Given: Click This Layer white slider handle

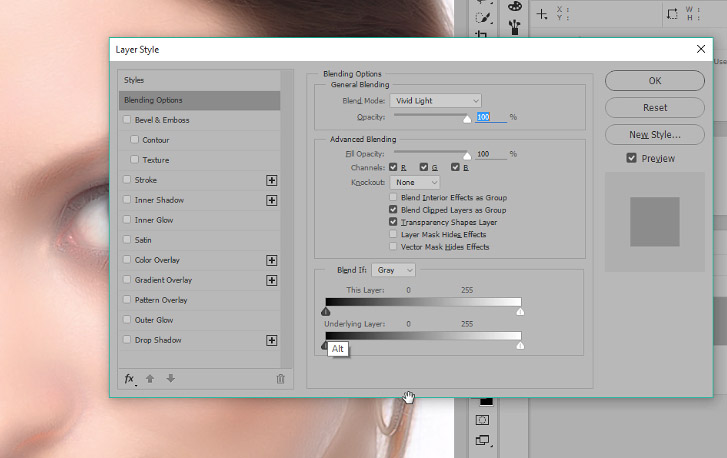Looking at the screenshot, I should [x=520, y=312].
